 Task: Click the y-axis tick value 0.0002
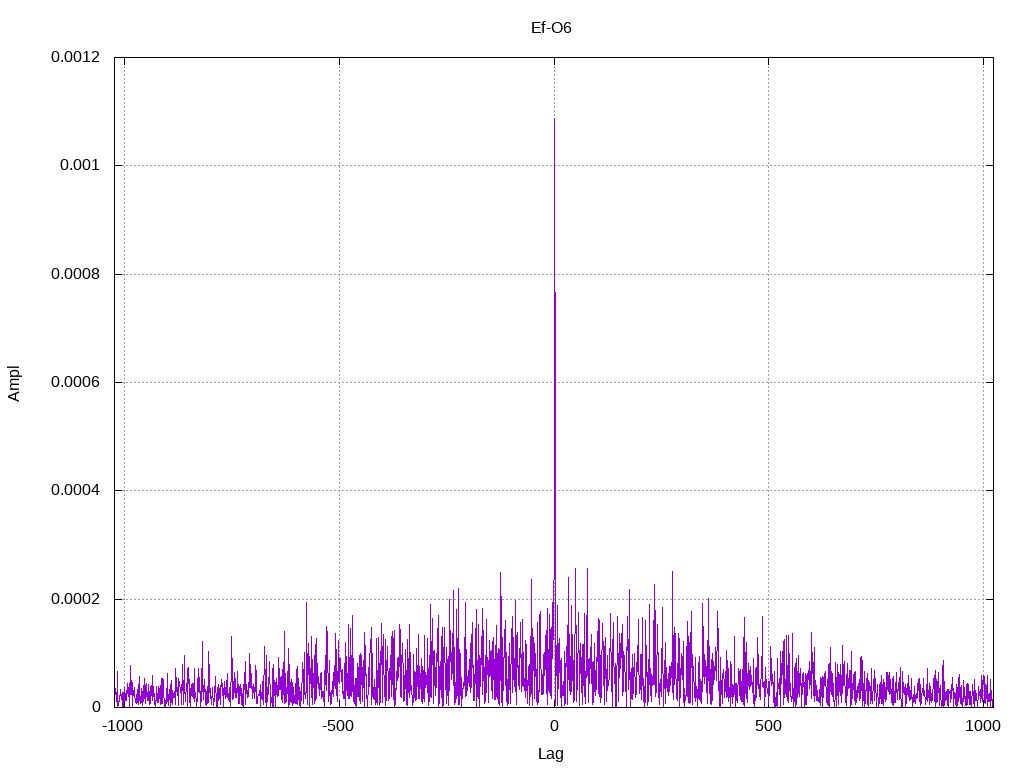click(76, 600)
